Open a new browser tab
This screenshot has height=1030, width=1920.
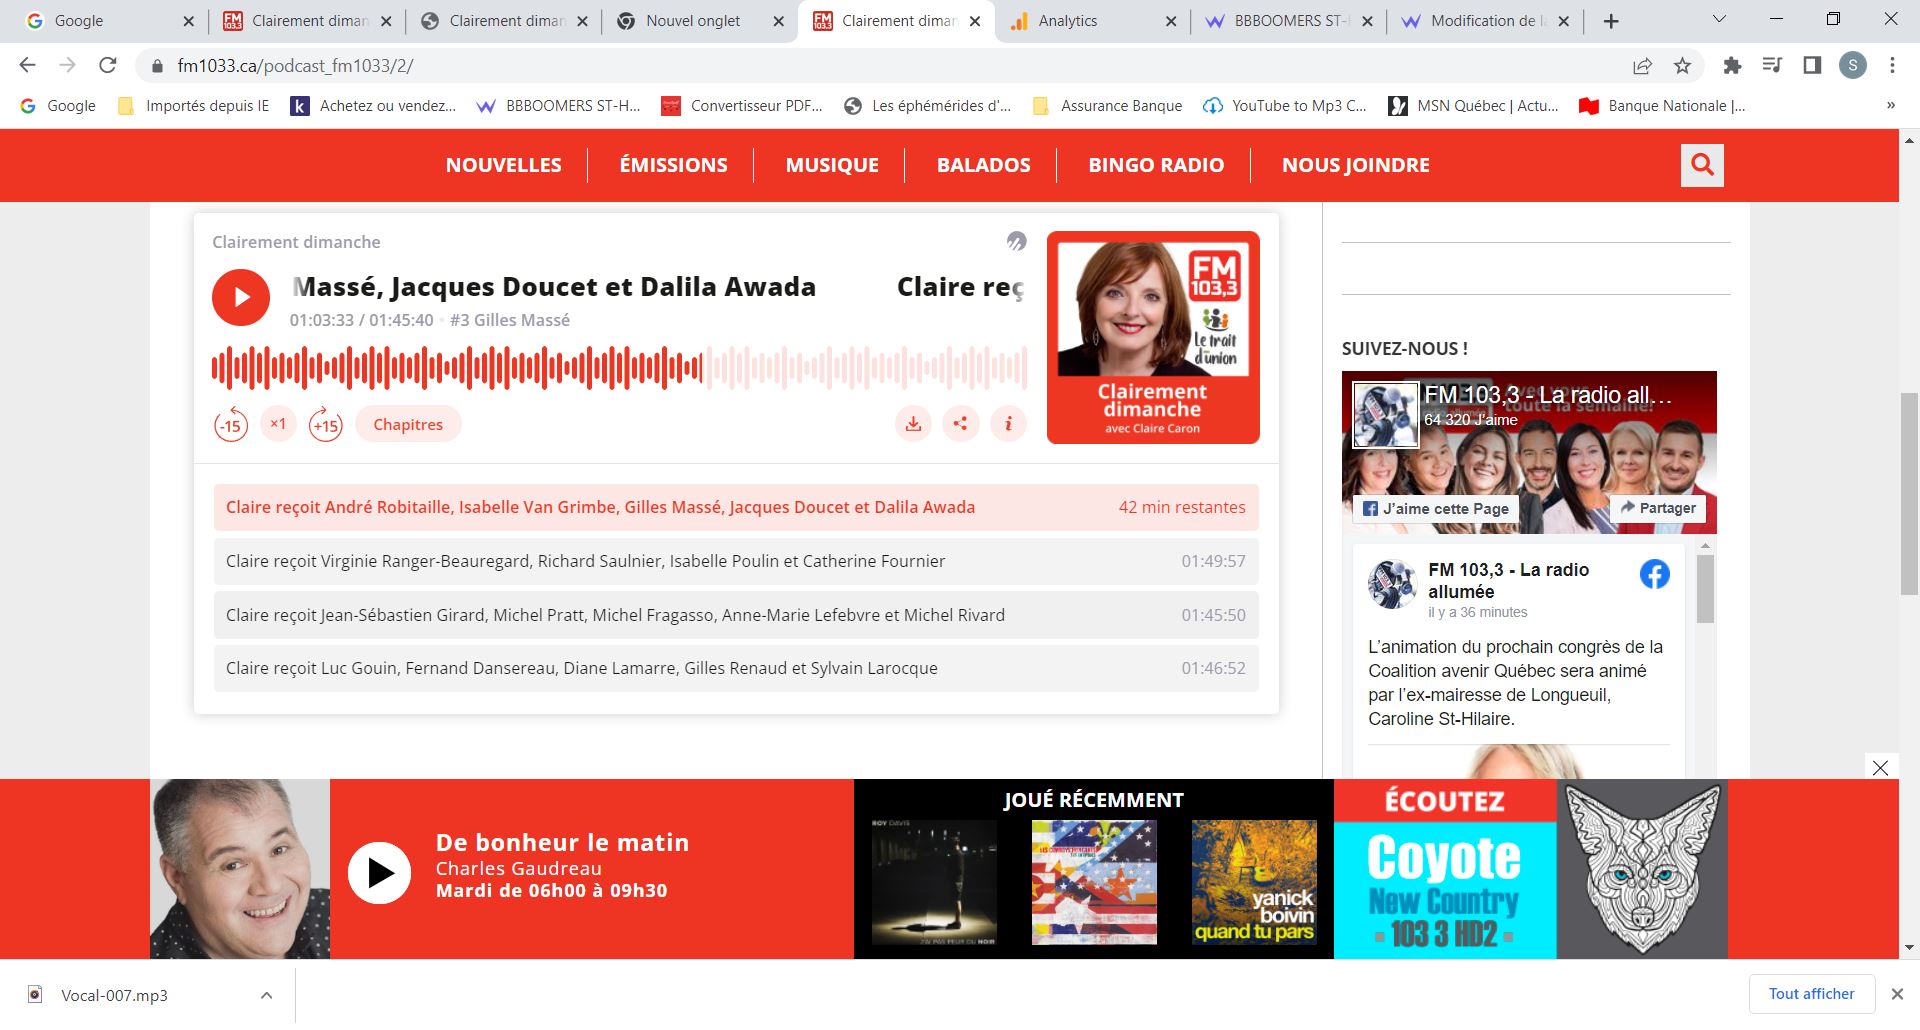[1610, 21]
